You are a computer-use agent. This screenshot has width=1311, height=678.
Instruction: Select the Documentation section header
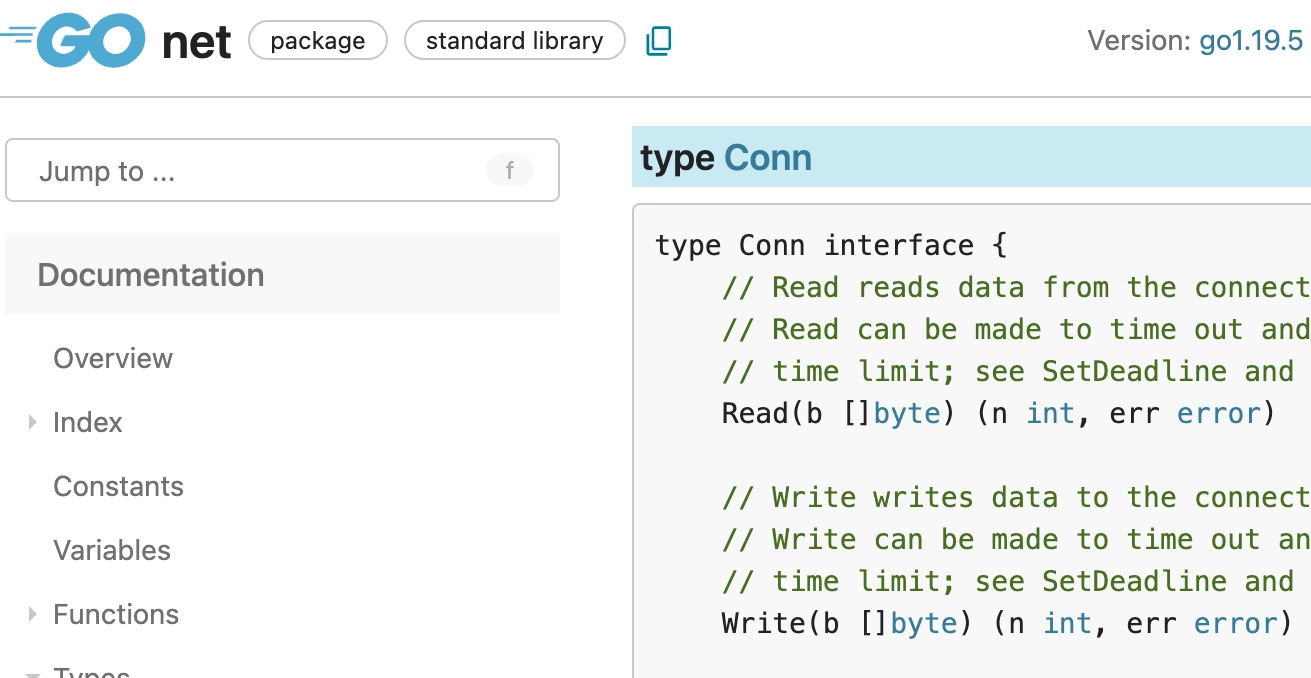pyautogui.click(x=151, y=275)
